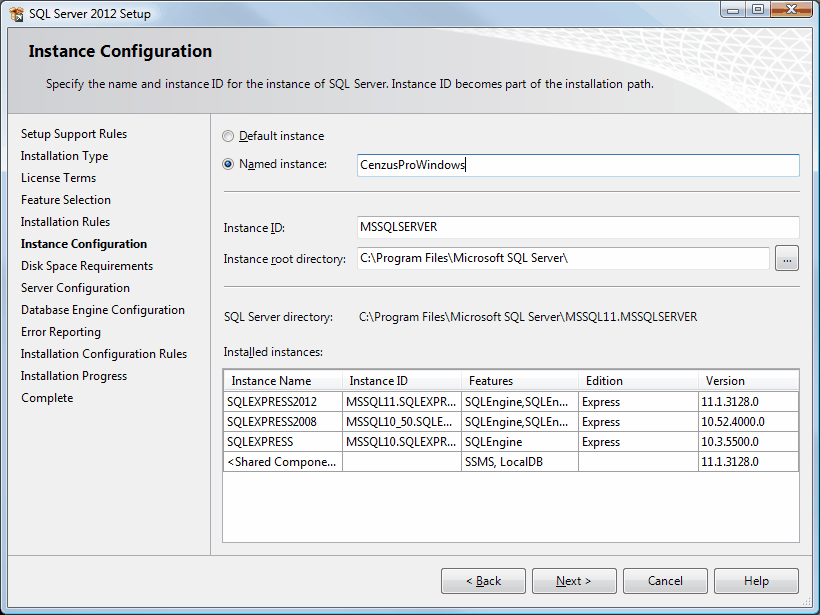The height and width of the screenshot is (615, 820).
Task: Cancel the SQL Server setup
Action: pyautogui.click(x=665, y=581)
